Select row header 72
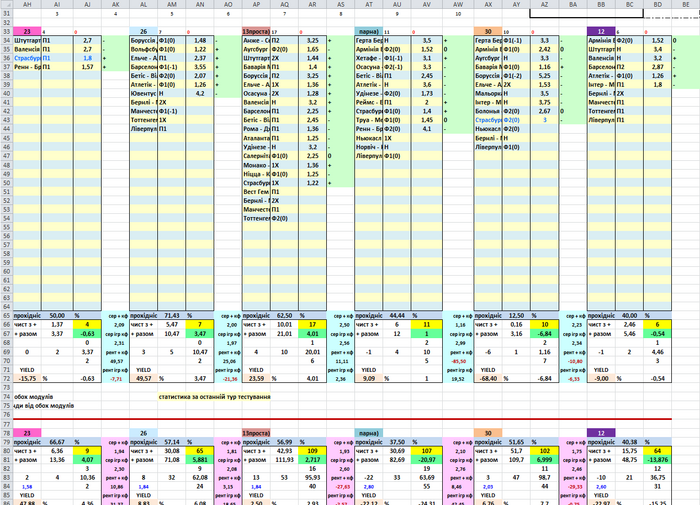This screenshot has height=505, width=700. tap(6, 378)
